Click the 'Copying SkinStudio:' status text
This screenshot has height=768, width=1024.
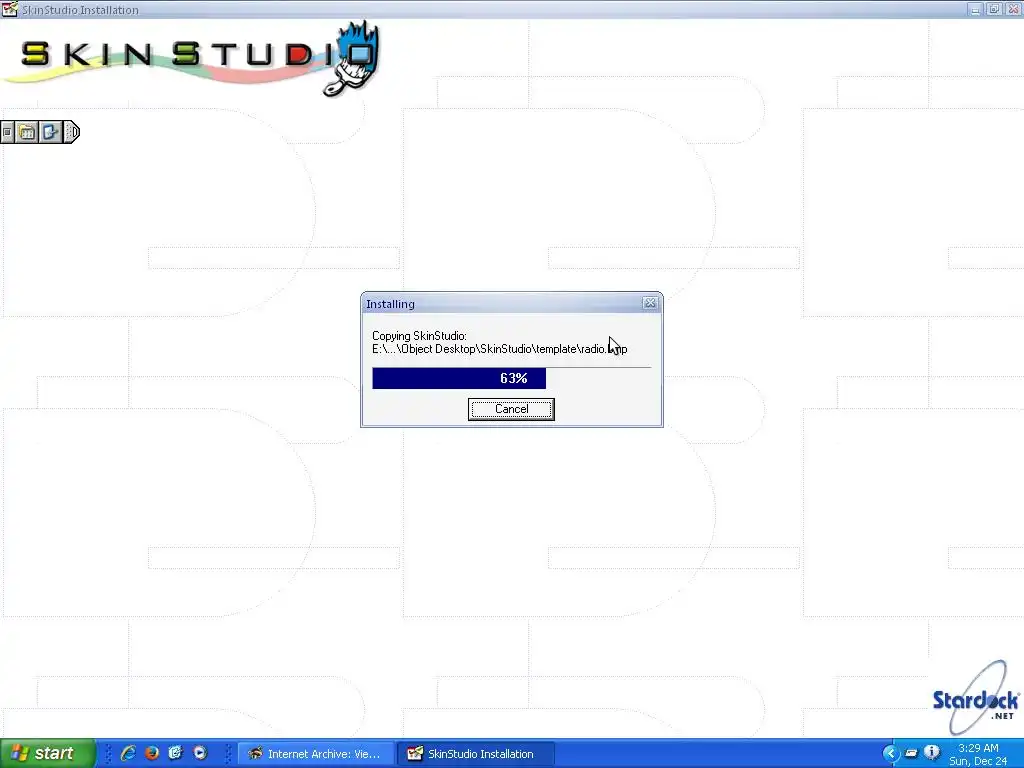pyautogui.click(x=419, y=336)
